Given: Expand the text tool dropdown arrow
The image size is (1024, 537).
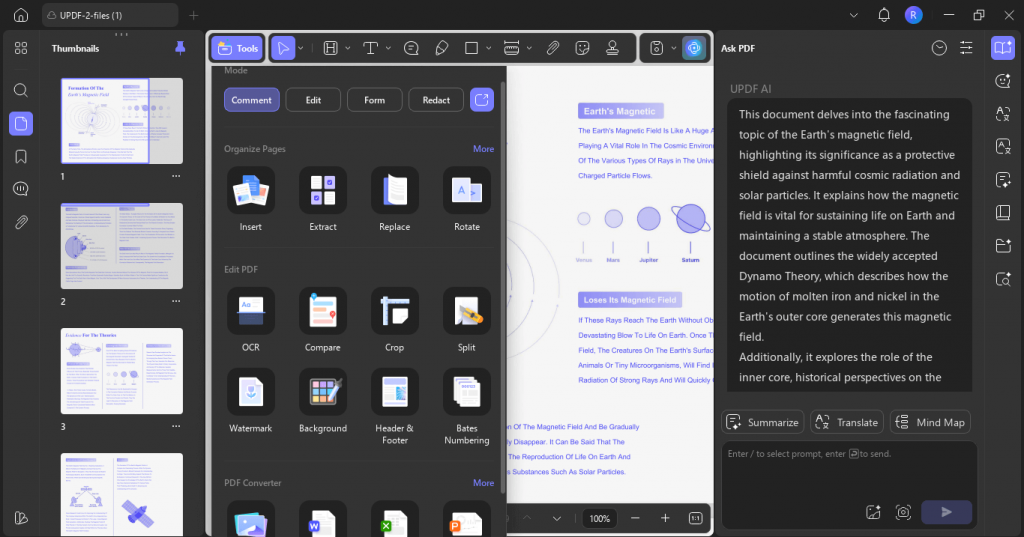Looking at the screenshot, I should tap(388, 48).
